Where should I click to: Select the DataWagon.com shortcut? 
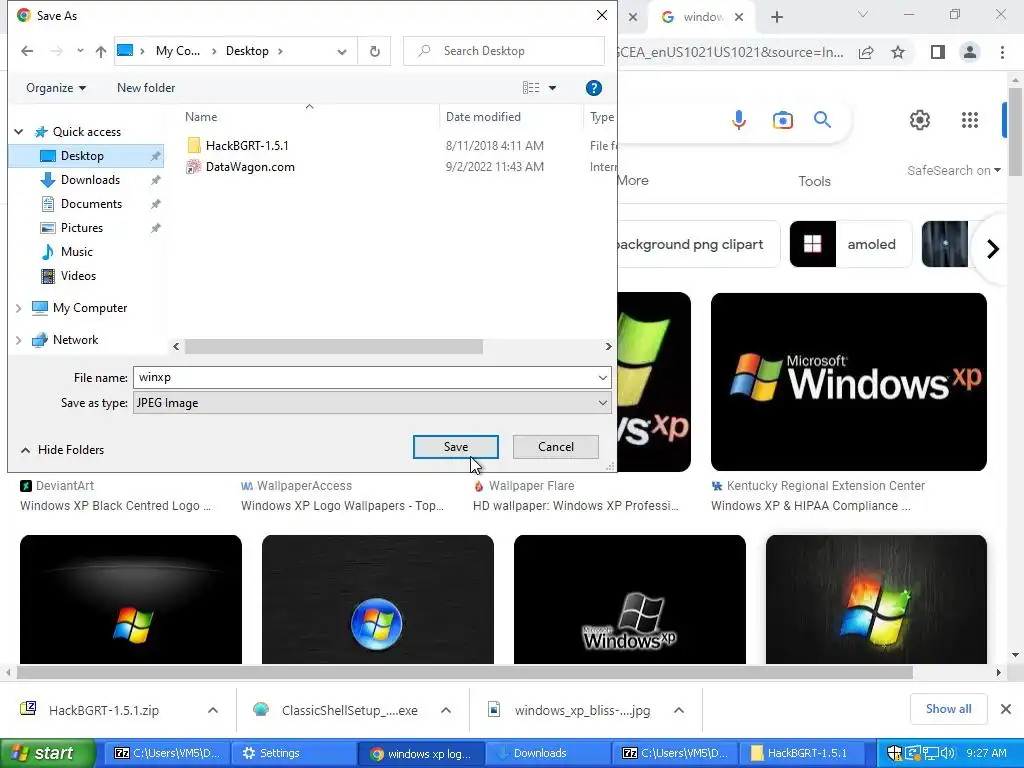(249, 167)
